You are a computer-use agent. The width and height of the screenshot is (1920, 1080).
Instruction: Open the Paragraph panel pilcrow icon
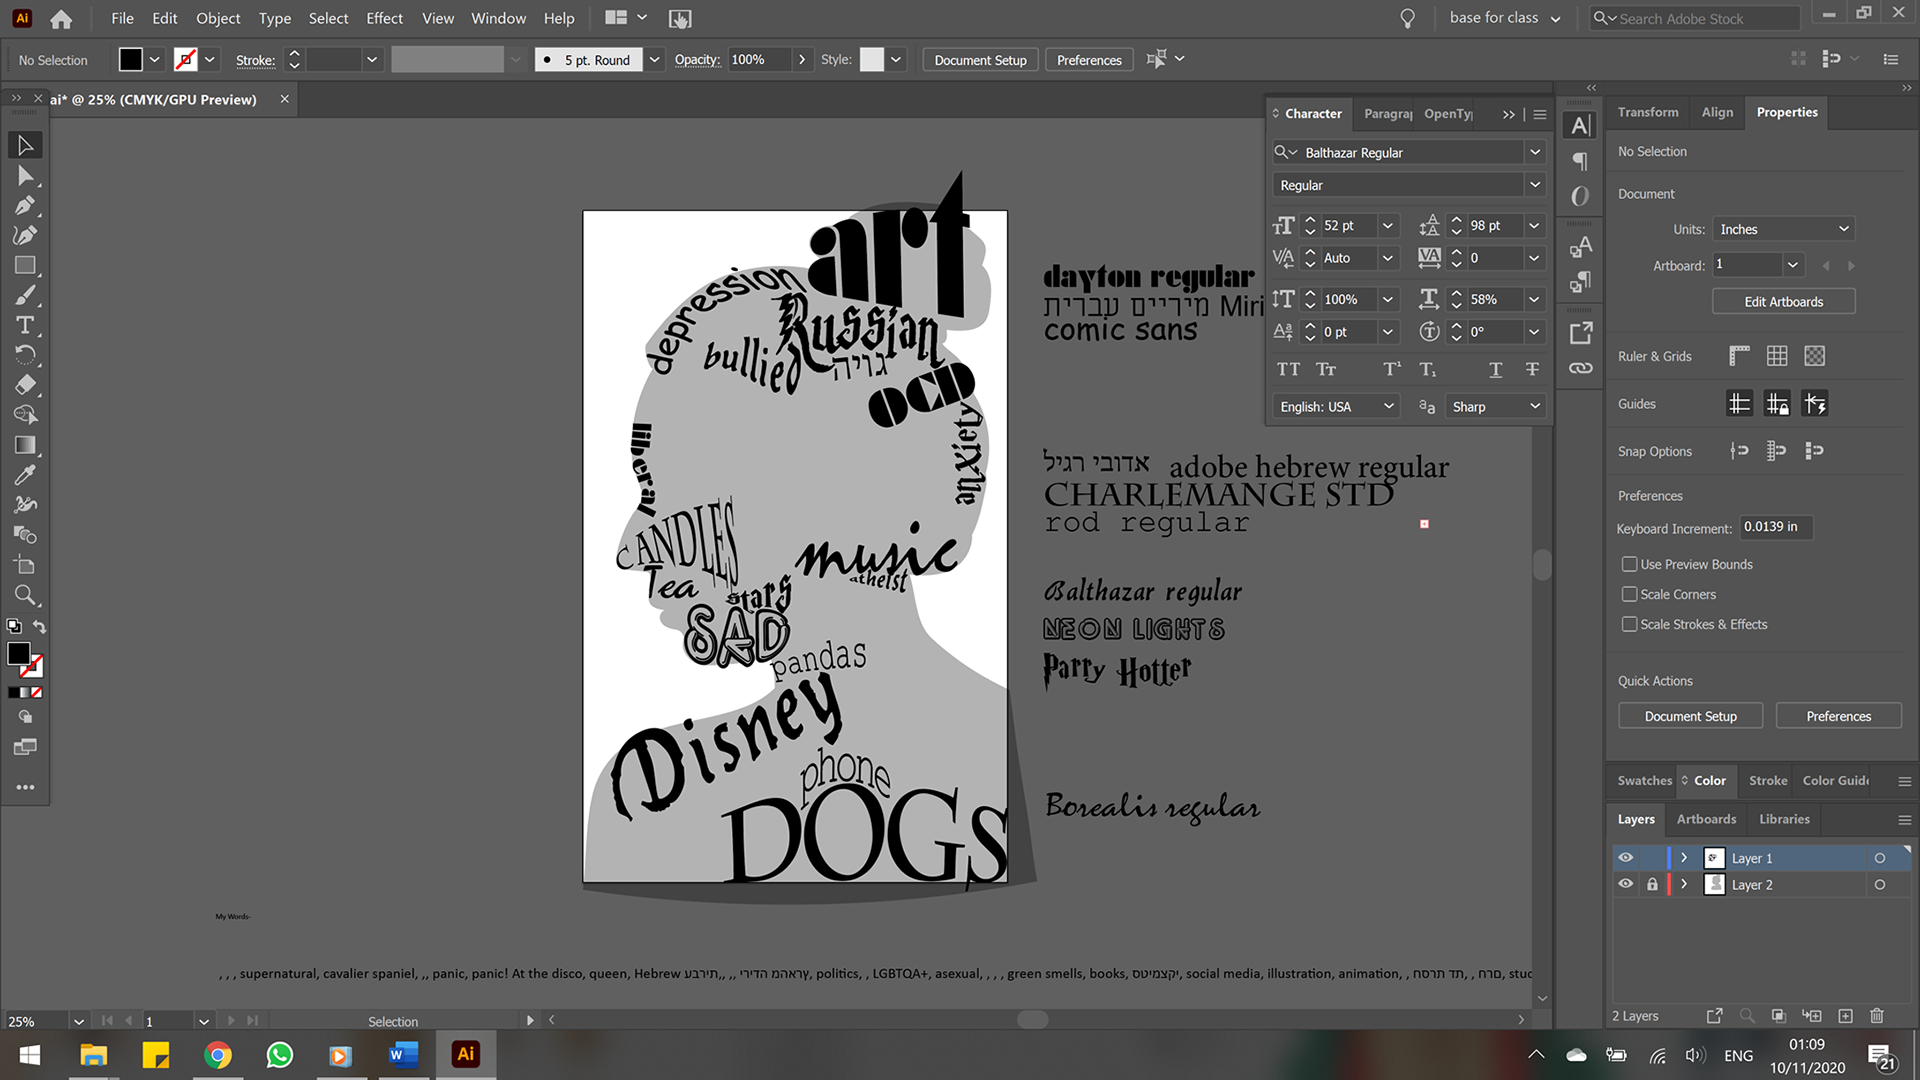[1580, 161]
